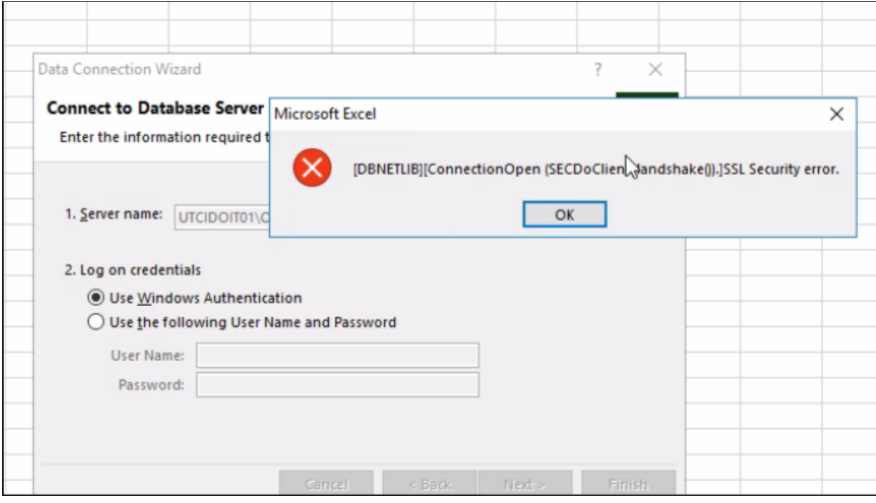Close the Microsoft Excel error dialog
876x503 pixels.
tap(836, 114)
